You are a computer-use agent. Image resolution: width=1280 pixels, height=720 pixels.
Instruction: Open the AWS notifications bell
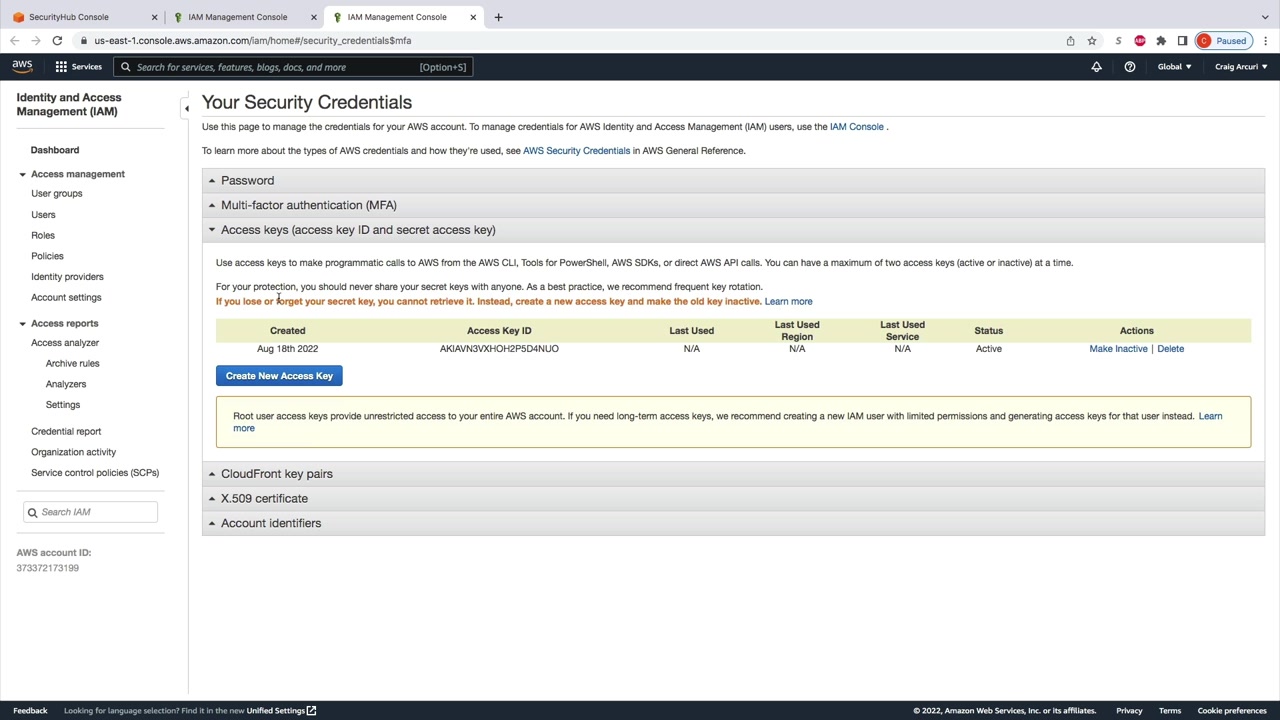pos(1096,67)
